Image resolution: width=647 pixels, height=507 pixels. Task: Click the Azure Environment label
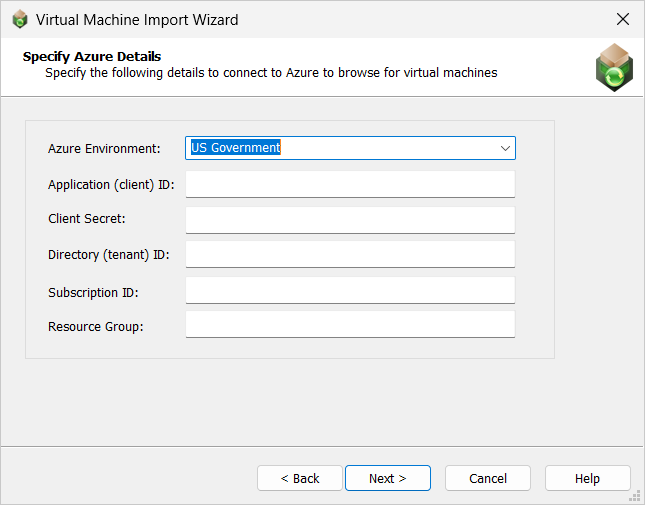pyautogui.click(x=104, y=149)
